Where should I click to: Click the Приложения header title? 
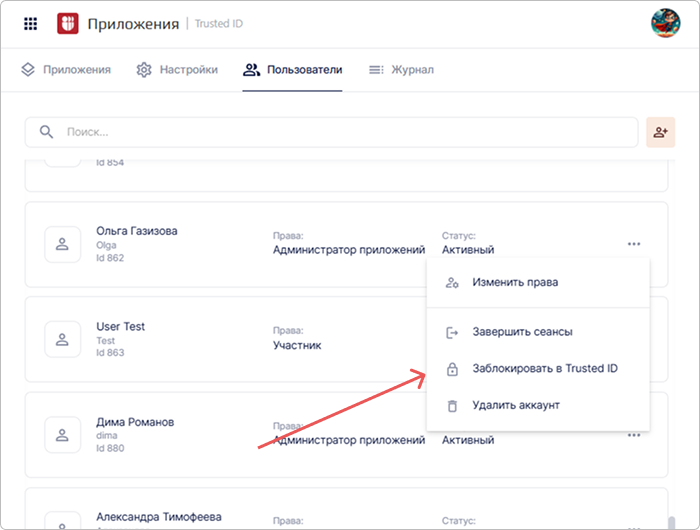tap(133, 24)
